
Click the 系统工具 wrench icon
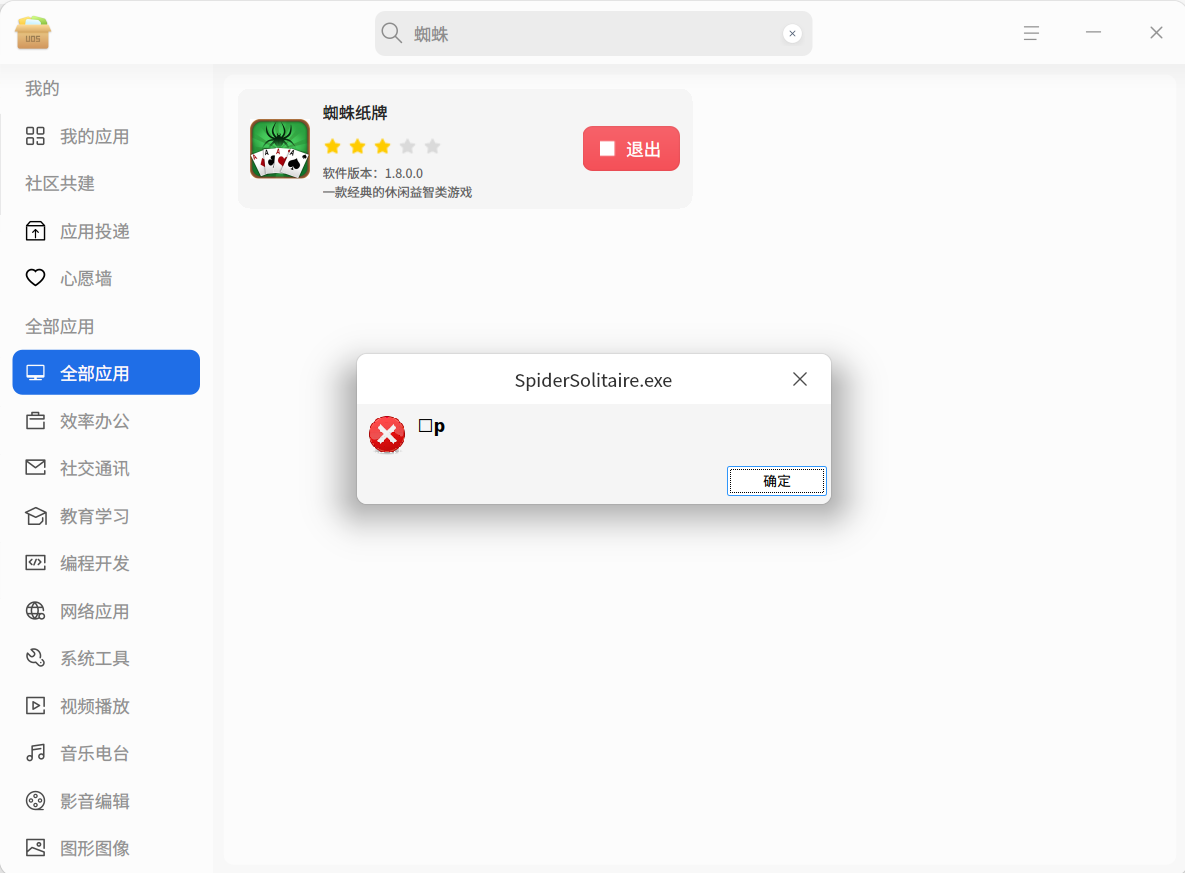[35, 658]
